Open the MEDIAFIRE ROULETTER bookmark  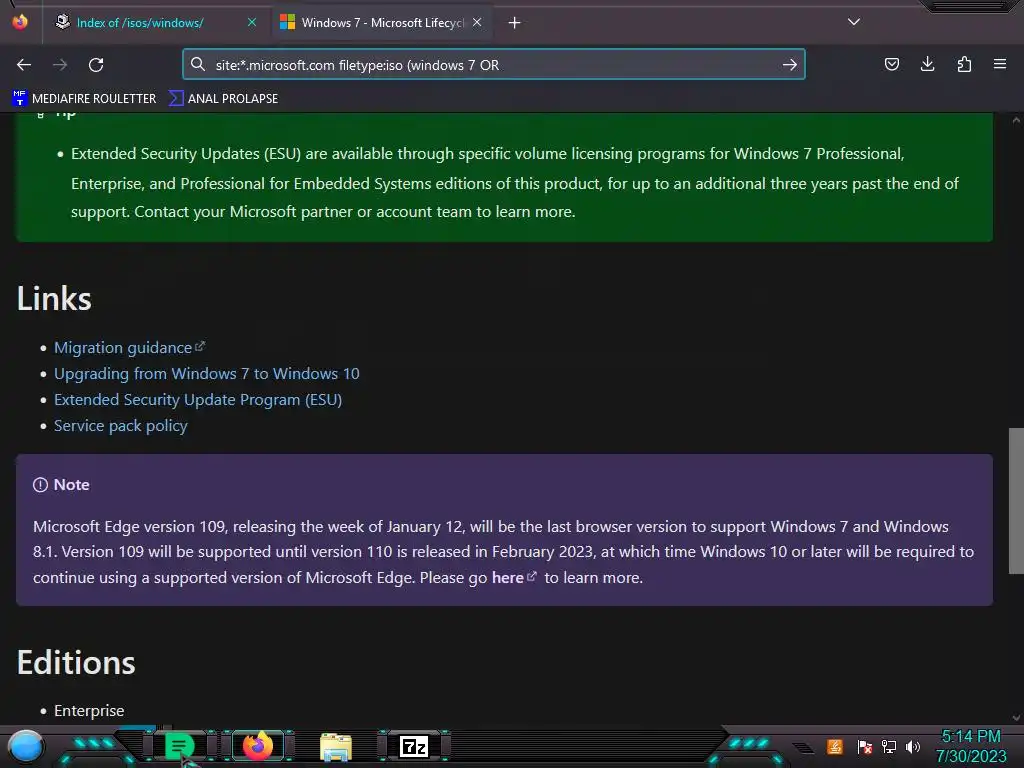click(84, 99)
